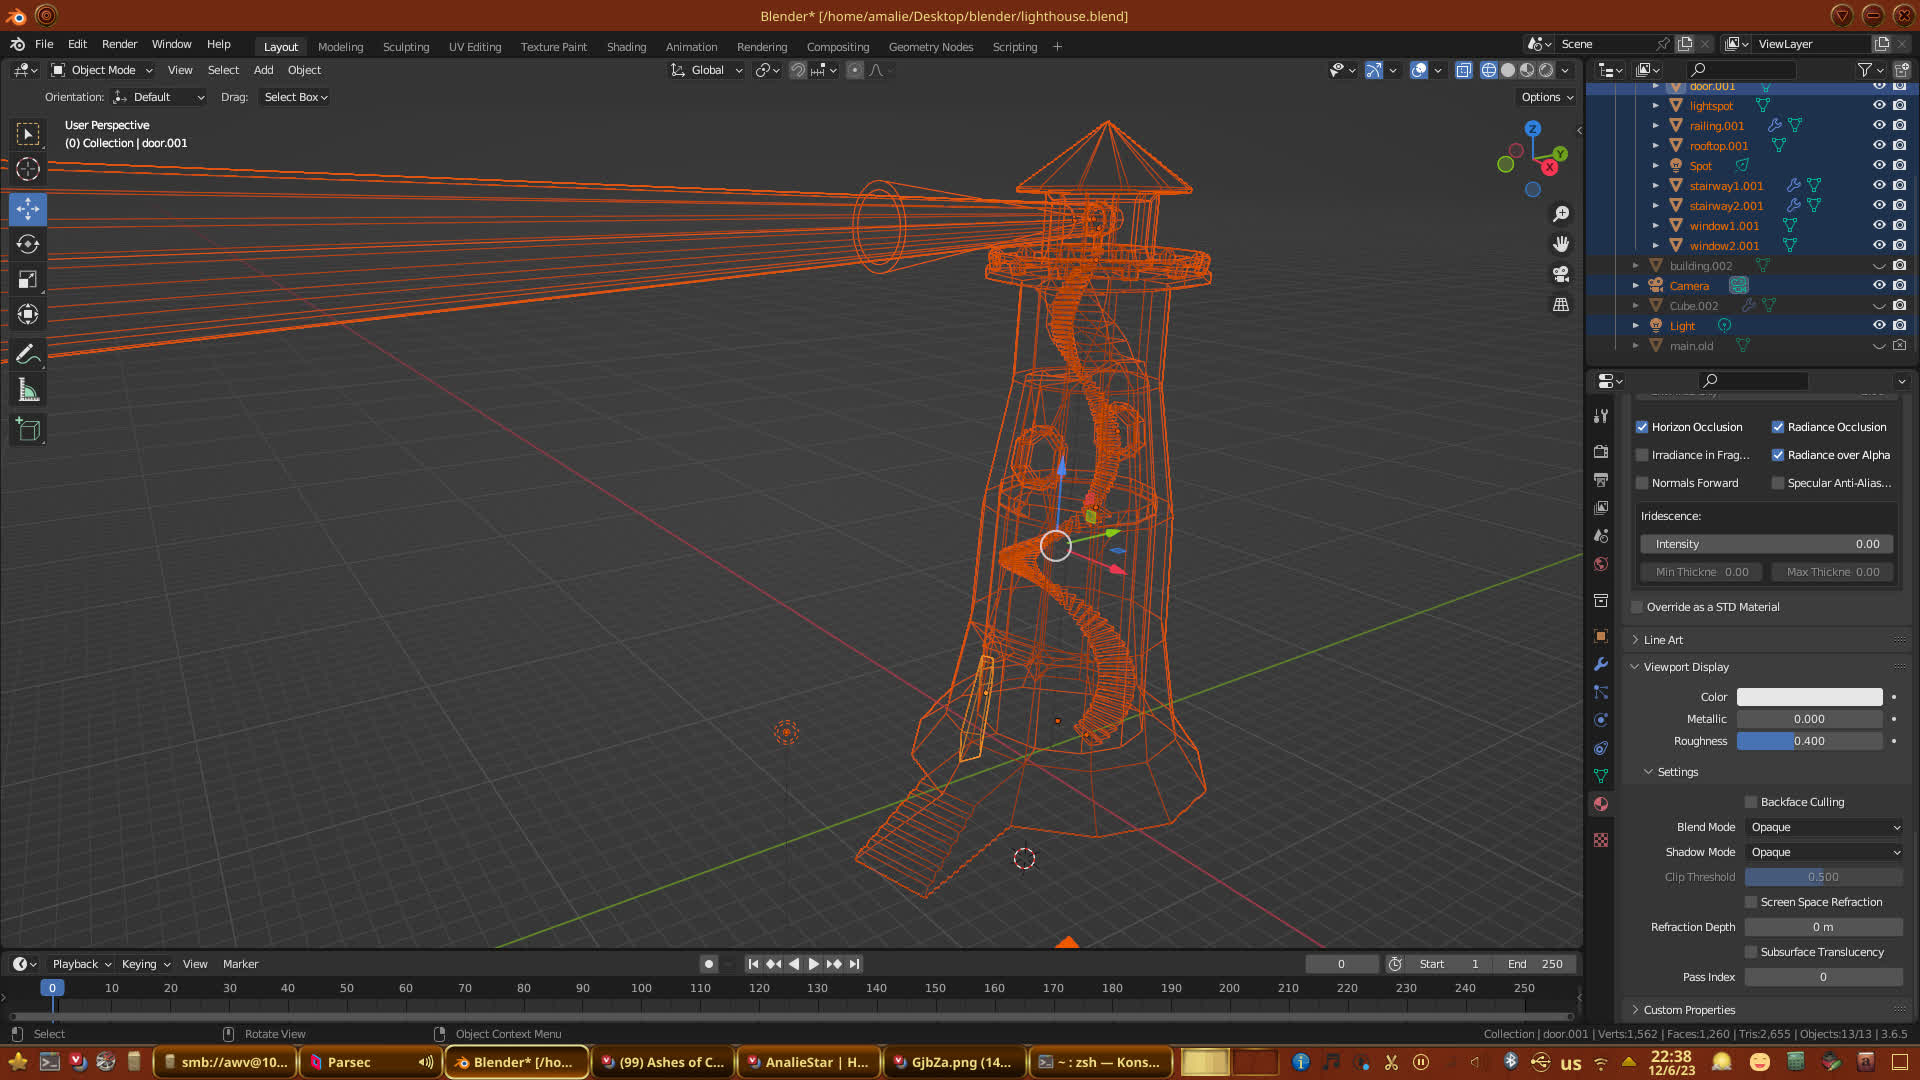Viewport: 1920px width, 1080px height.
Task: Select the Rotate tool in toolbar
Action: pyautogui.click(x=28, y=244)
